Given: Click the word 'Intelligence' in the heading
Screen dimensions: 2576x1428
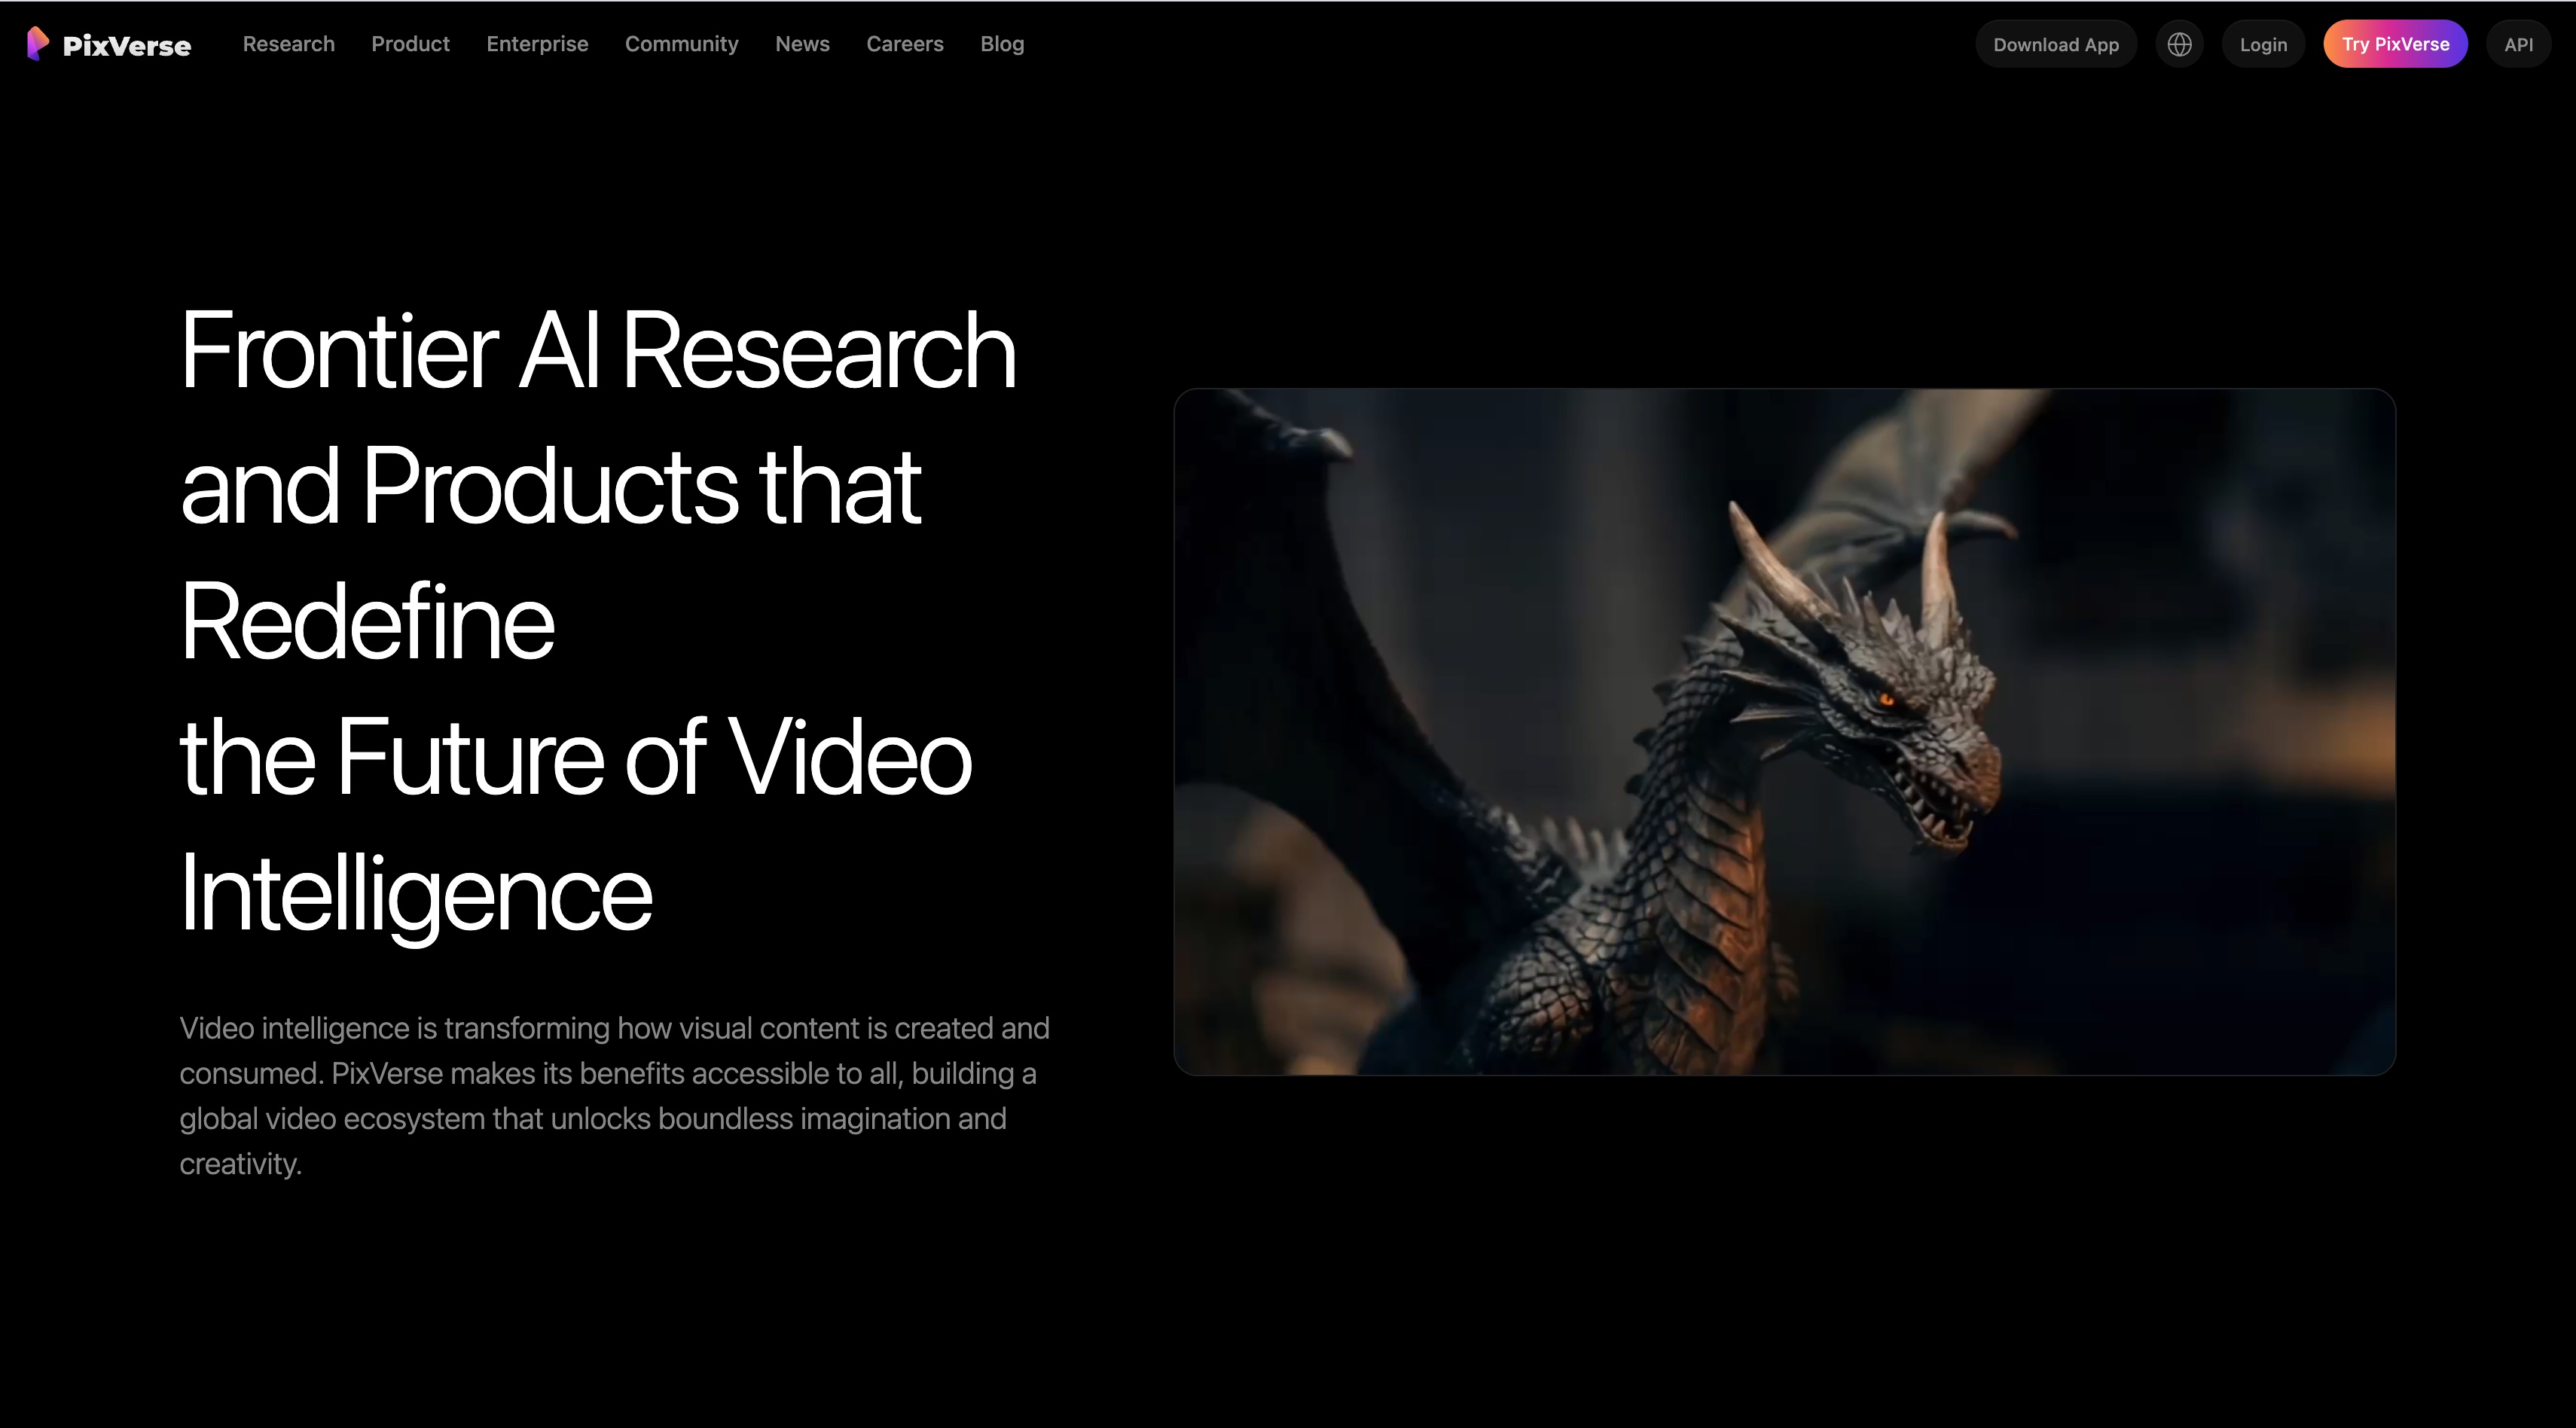Looking at the screenshot, I should (415, 893).
